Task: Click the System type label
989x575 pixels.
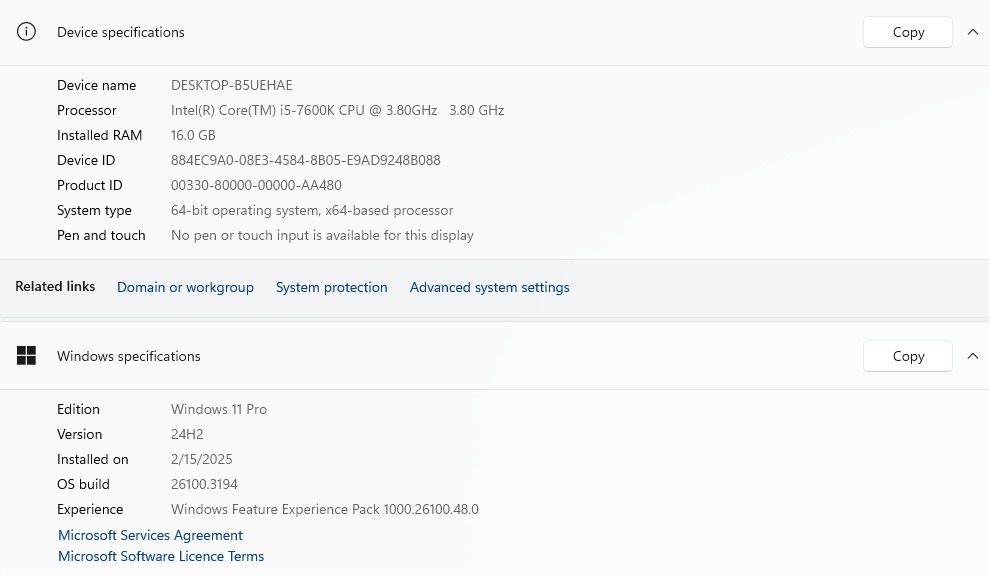Action: tap(94, 211)
